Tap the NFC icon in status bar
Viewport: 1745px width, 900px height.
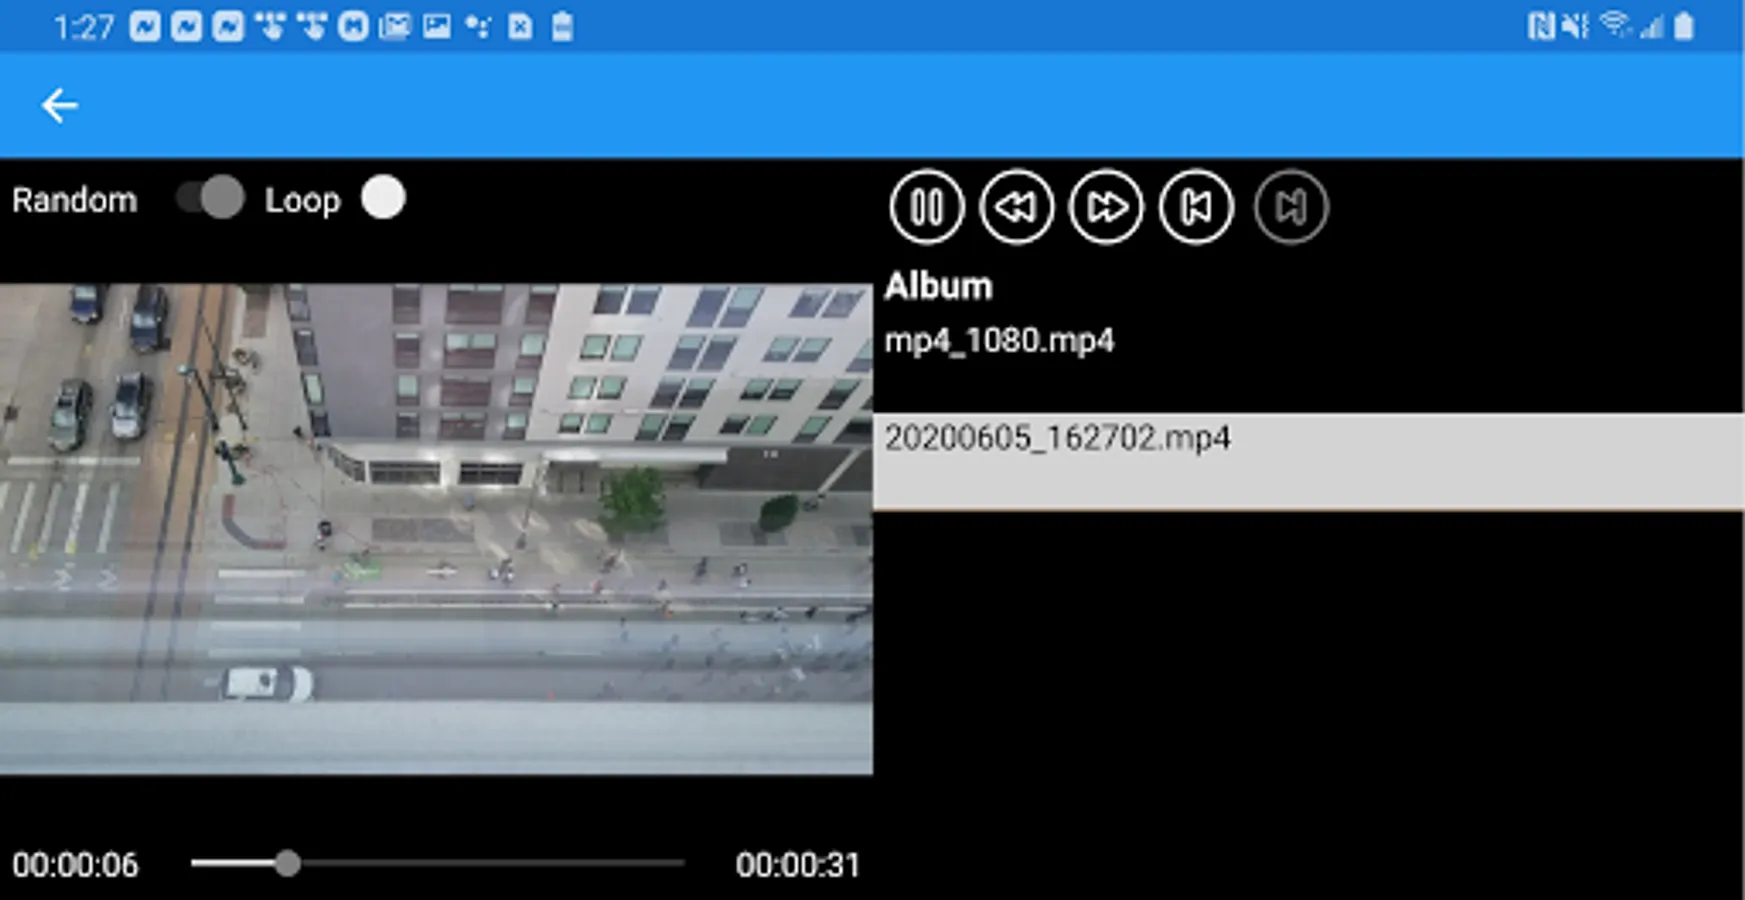coord(1540,26)
